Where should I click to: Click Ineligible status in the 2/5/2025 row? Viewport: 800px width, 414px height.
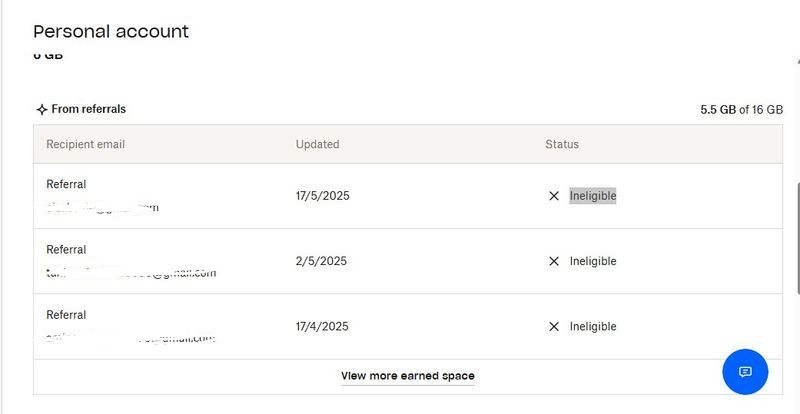[x=593, y=261]
